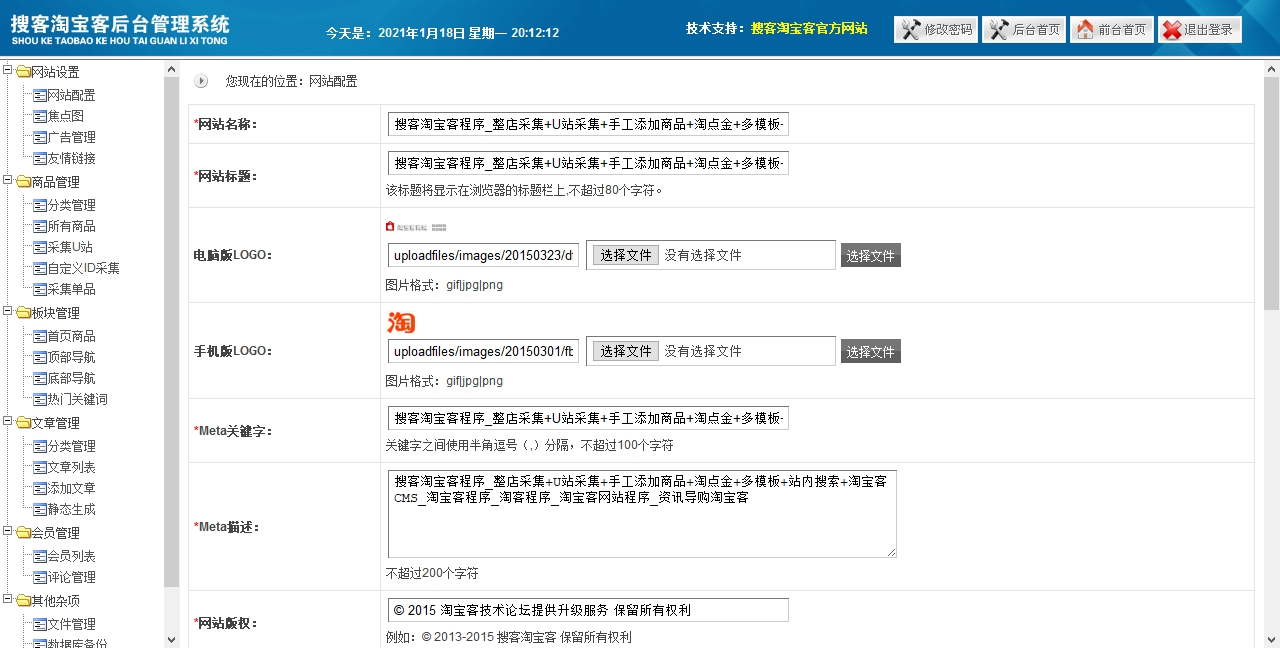Viewport: 1280px width, 648px height.
Task: Click the Meta关键字 text field
Action: (588, 418)
